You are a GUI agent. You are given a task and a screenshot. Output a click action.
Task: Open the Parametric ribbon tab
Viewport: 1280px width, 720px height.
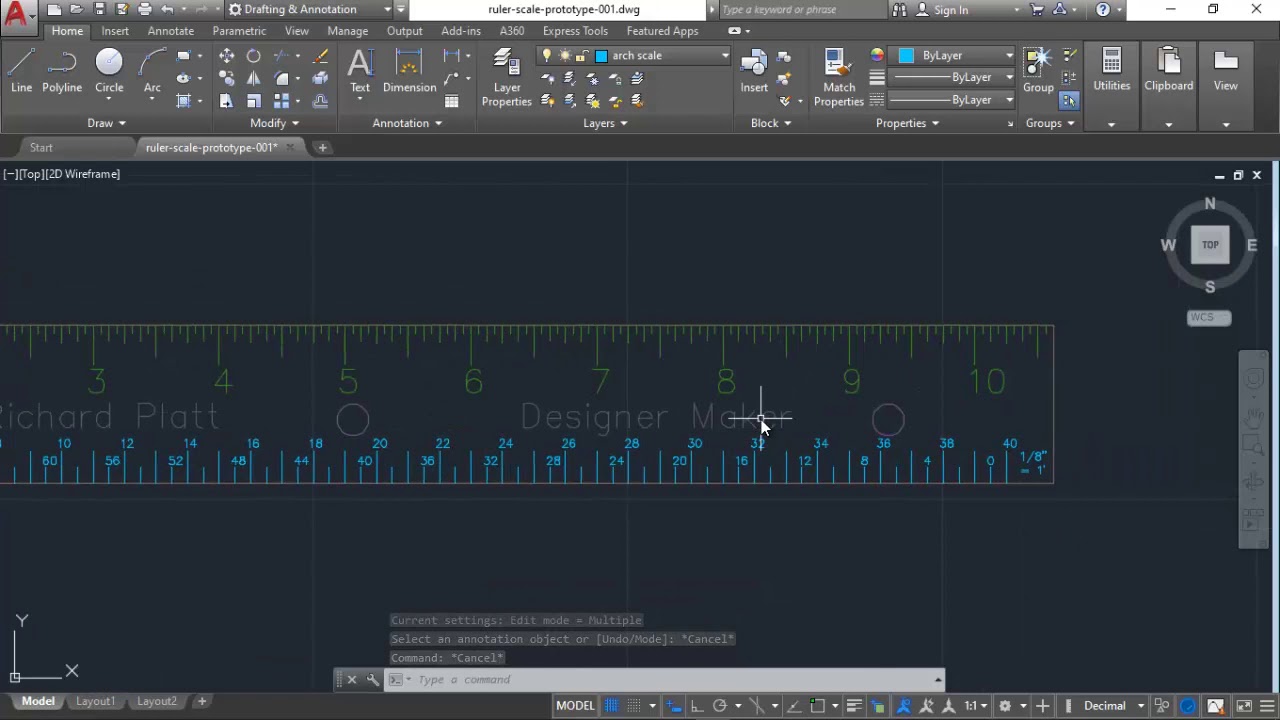(x=239, y=31)
